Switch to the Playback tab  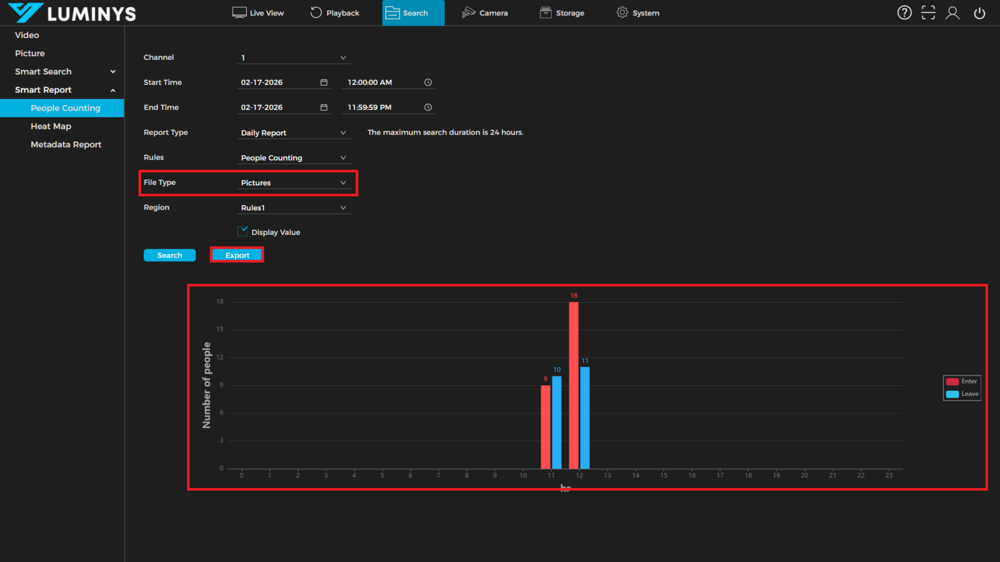334,13
